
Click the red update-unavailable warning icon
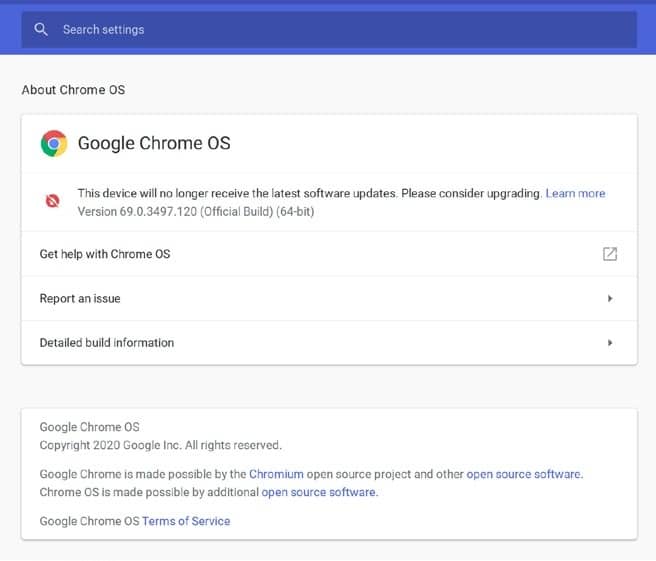[x=52, y=201]
